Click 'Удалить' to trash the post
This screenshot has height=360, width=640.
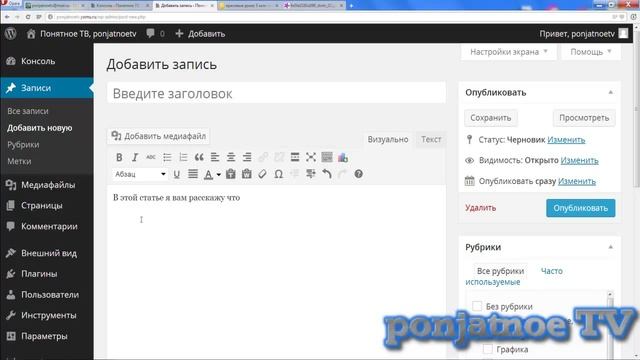[480, 208]
